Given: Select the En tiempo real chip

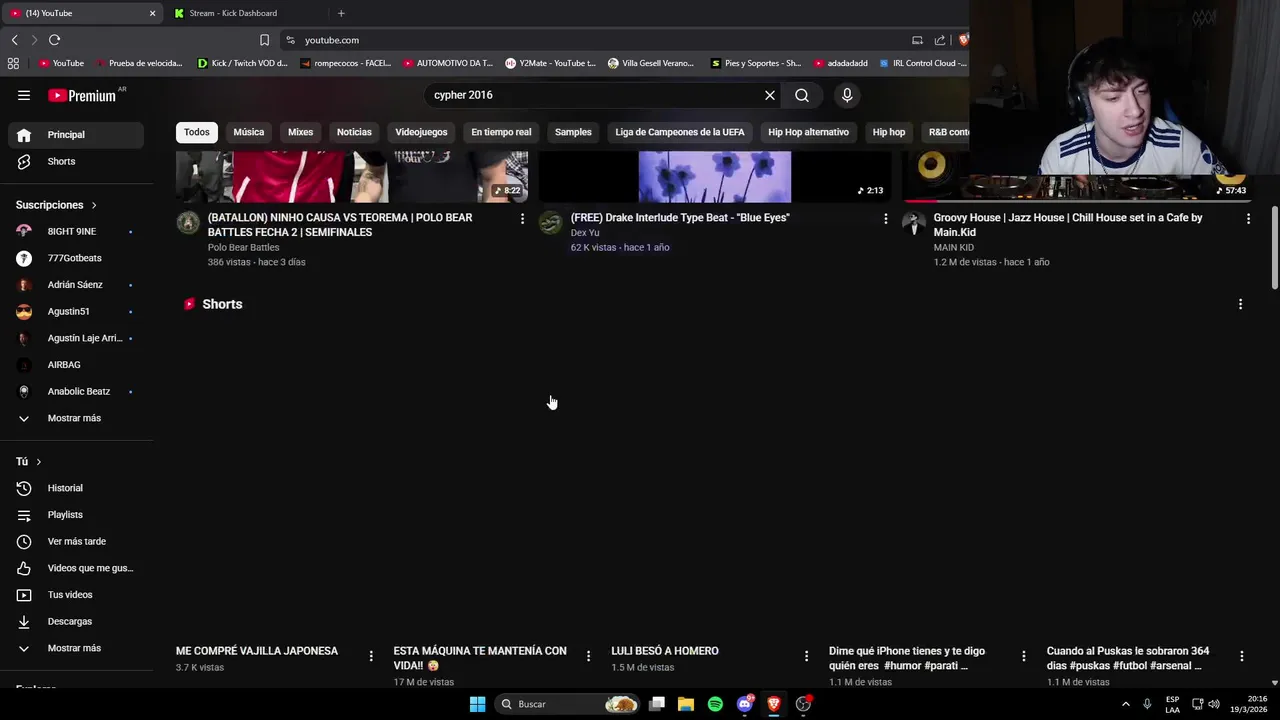Looking at the screenshot, I should 501,132.
